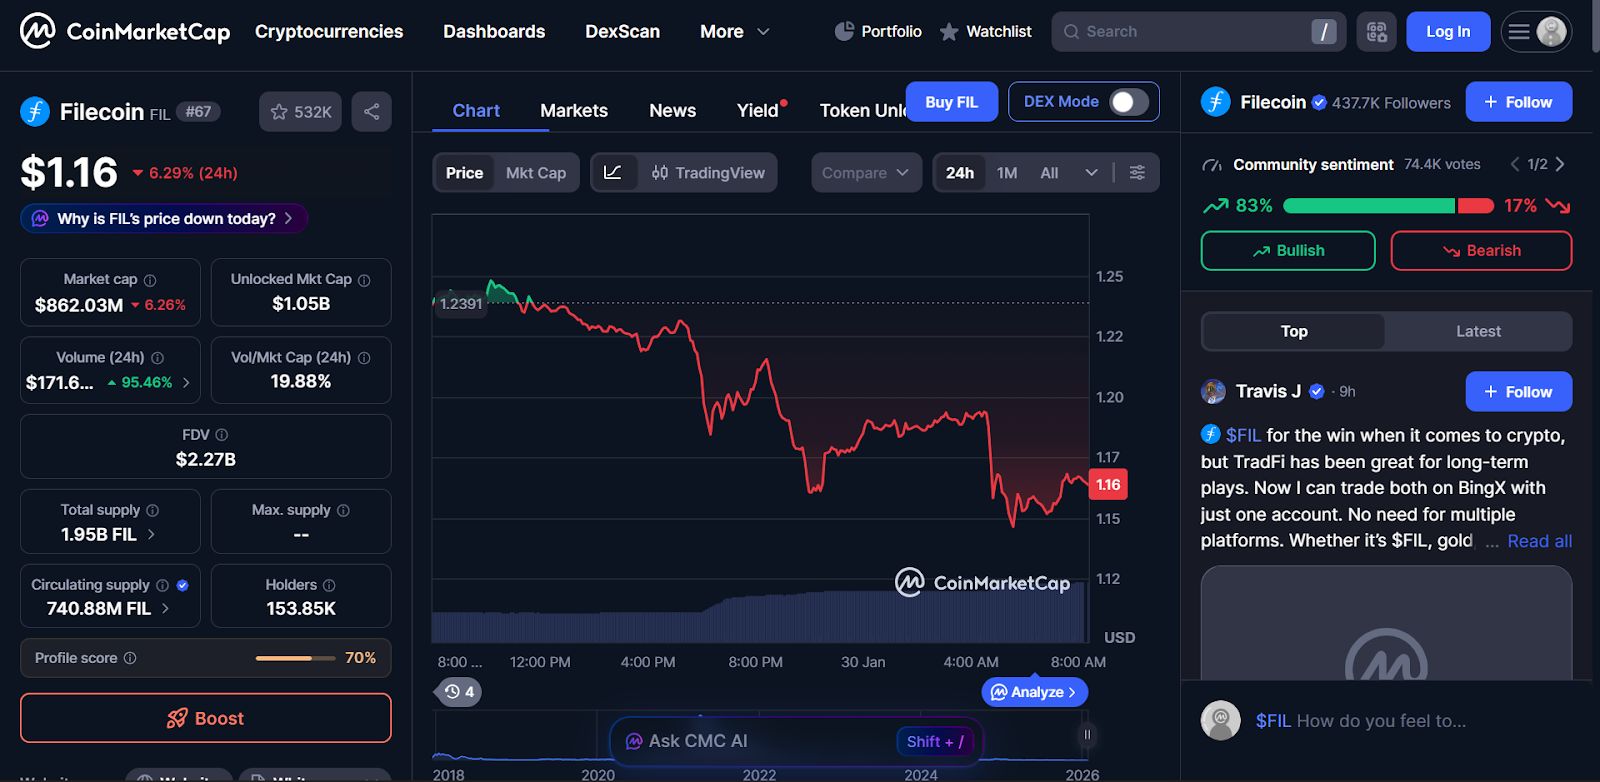Screen dimensions: 1600x782
Task: Open chart settings sliders icon
Action: coord(1137,173)
